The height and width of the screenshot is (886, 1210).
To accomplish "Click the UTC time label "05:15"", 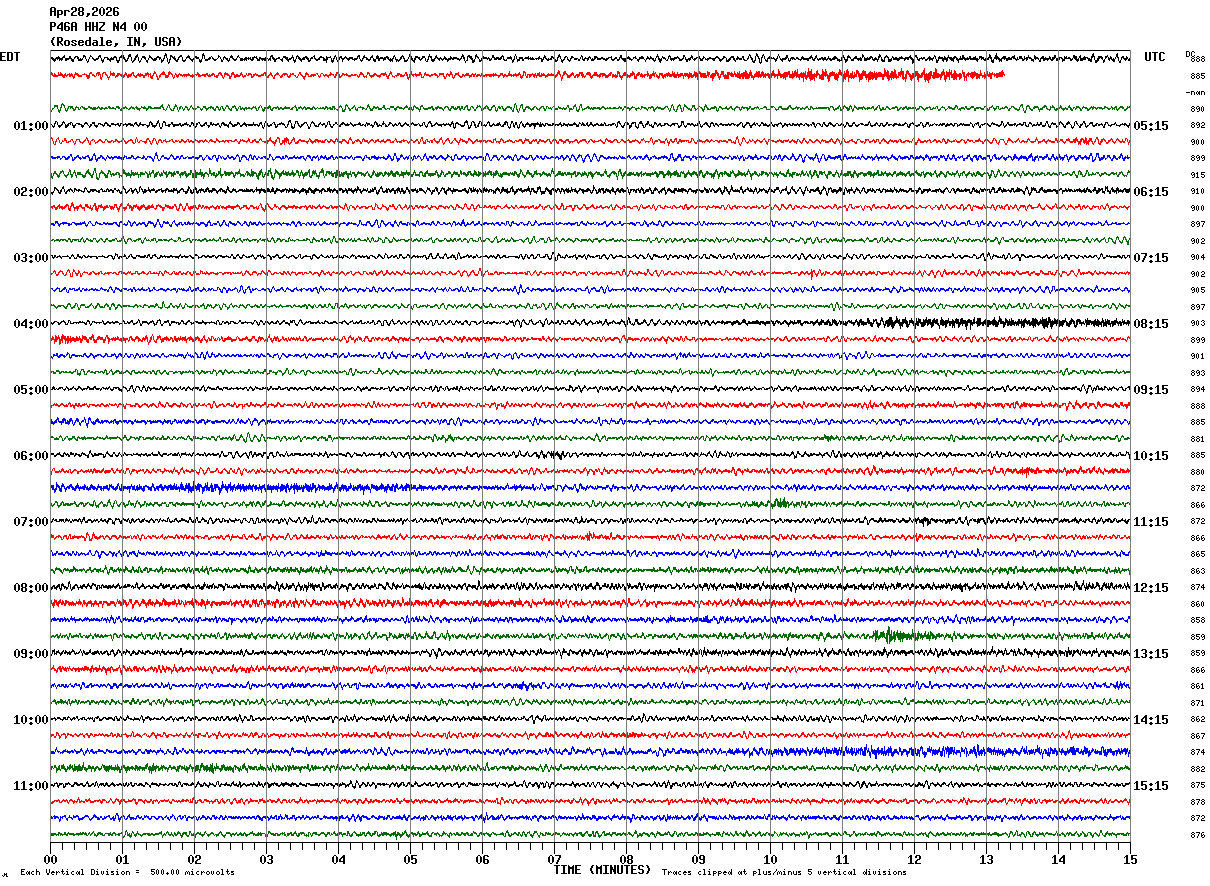I will point(1151,126).
